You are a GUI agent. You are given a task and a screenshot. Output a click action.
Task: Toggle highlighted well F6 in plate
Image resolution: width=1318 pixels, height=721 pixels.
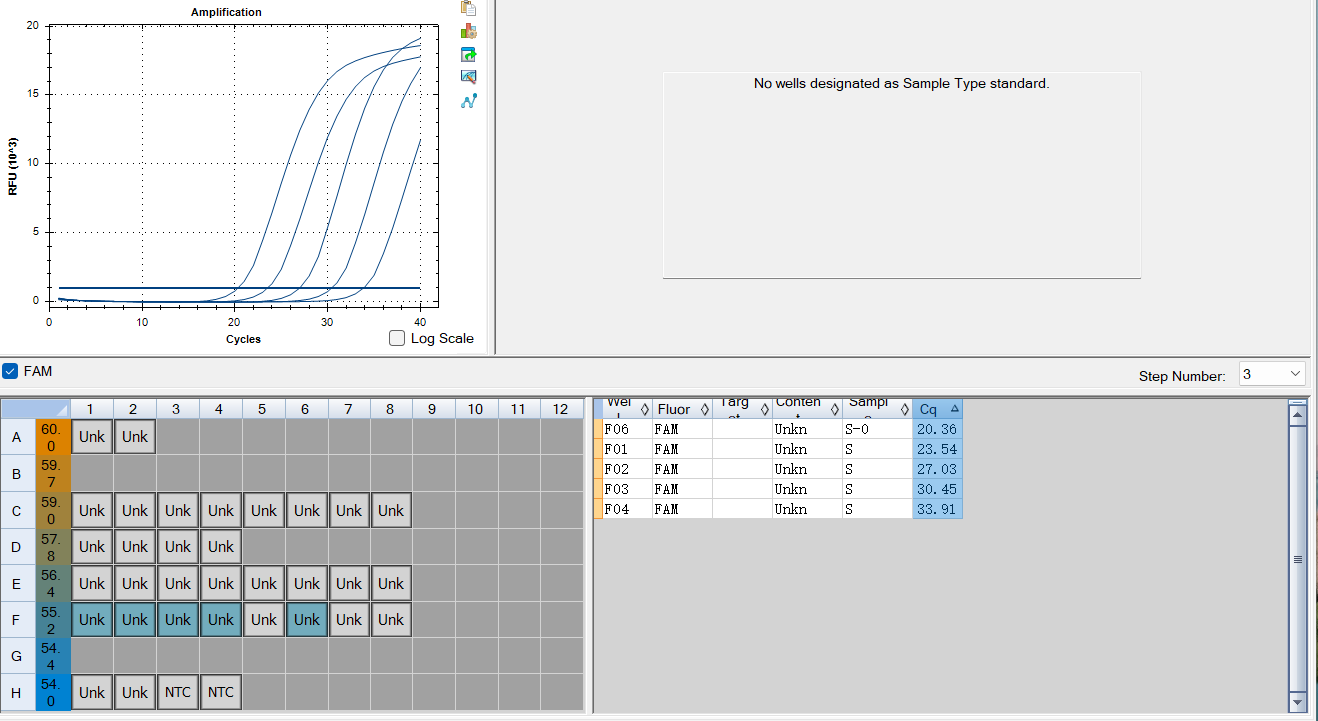pos(307,620)
